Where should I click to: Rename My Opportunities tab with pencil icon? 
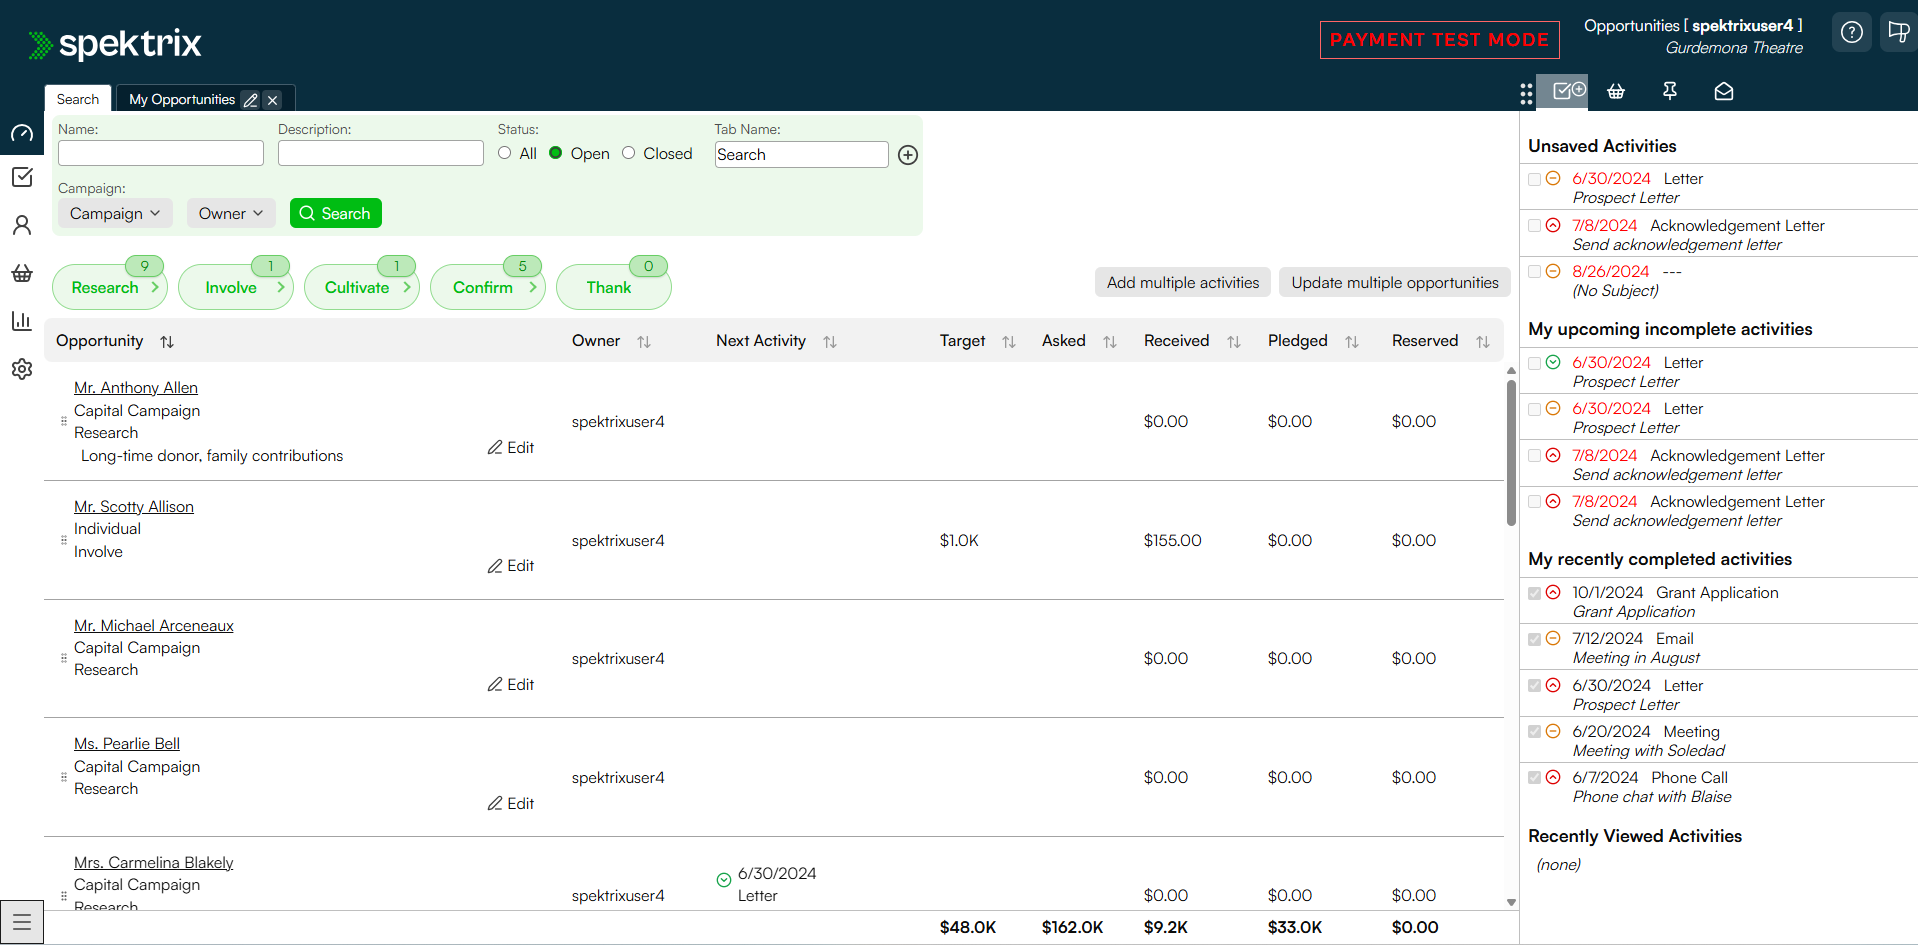pos(251,100)
